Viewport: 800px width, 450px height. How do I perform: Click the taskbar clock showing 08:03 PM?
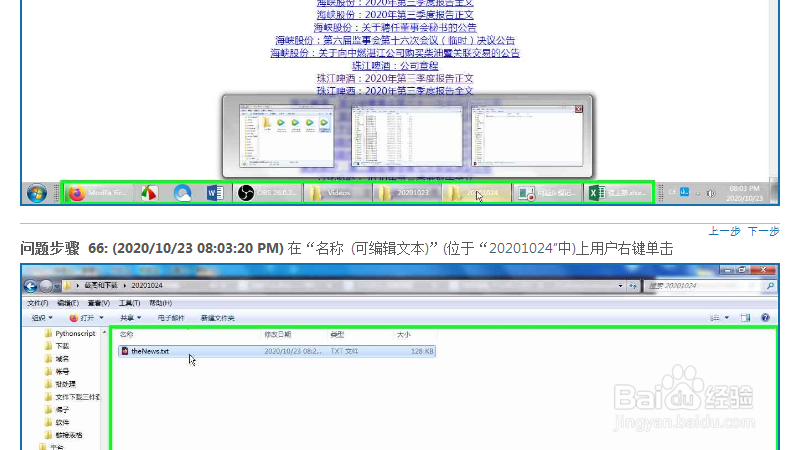click(x=744, y=193)
